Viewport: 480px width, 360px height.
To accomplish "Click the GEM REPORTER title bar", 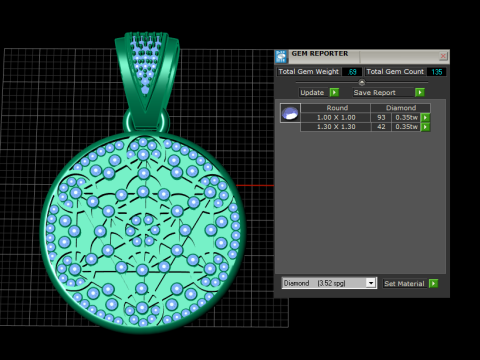I will [363, 56].
